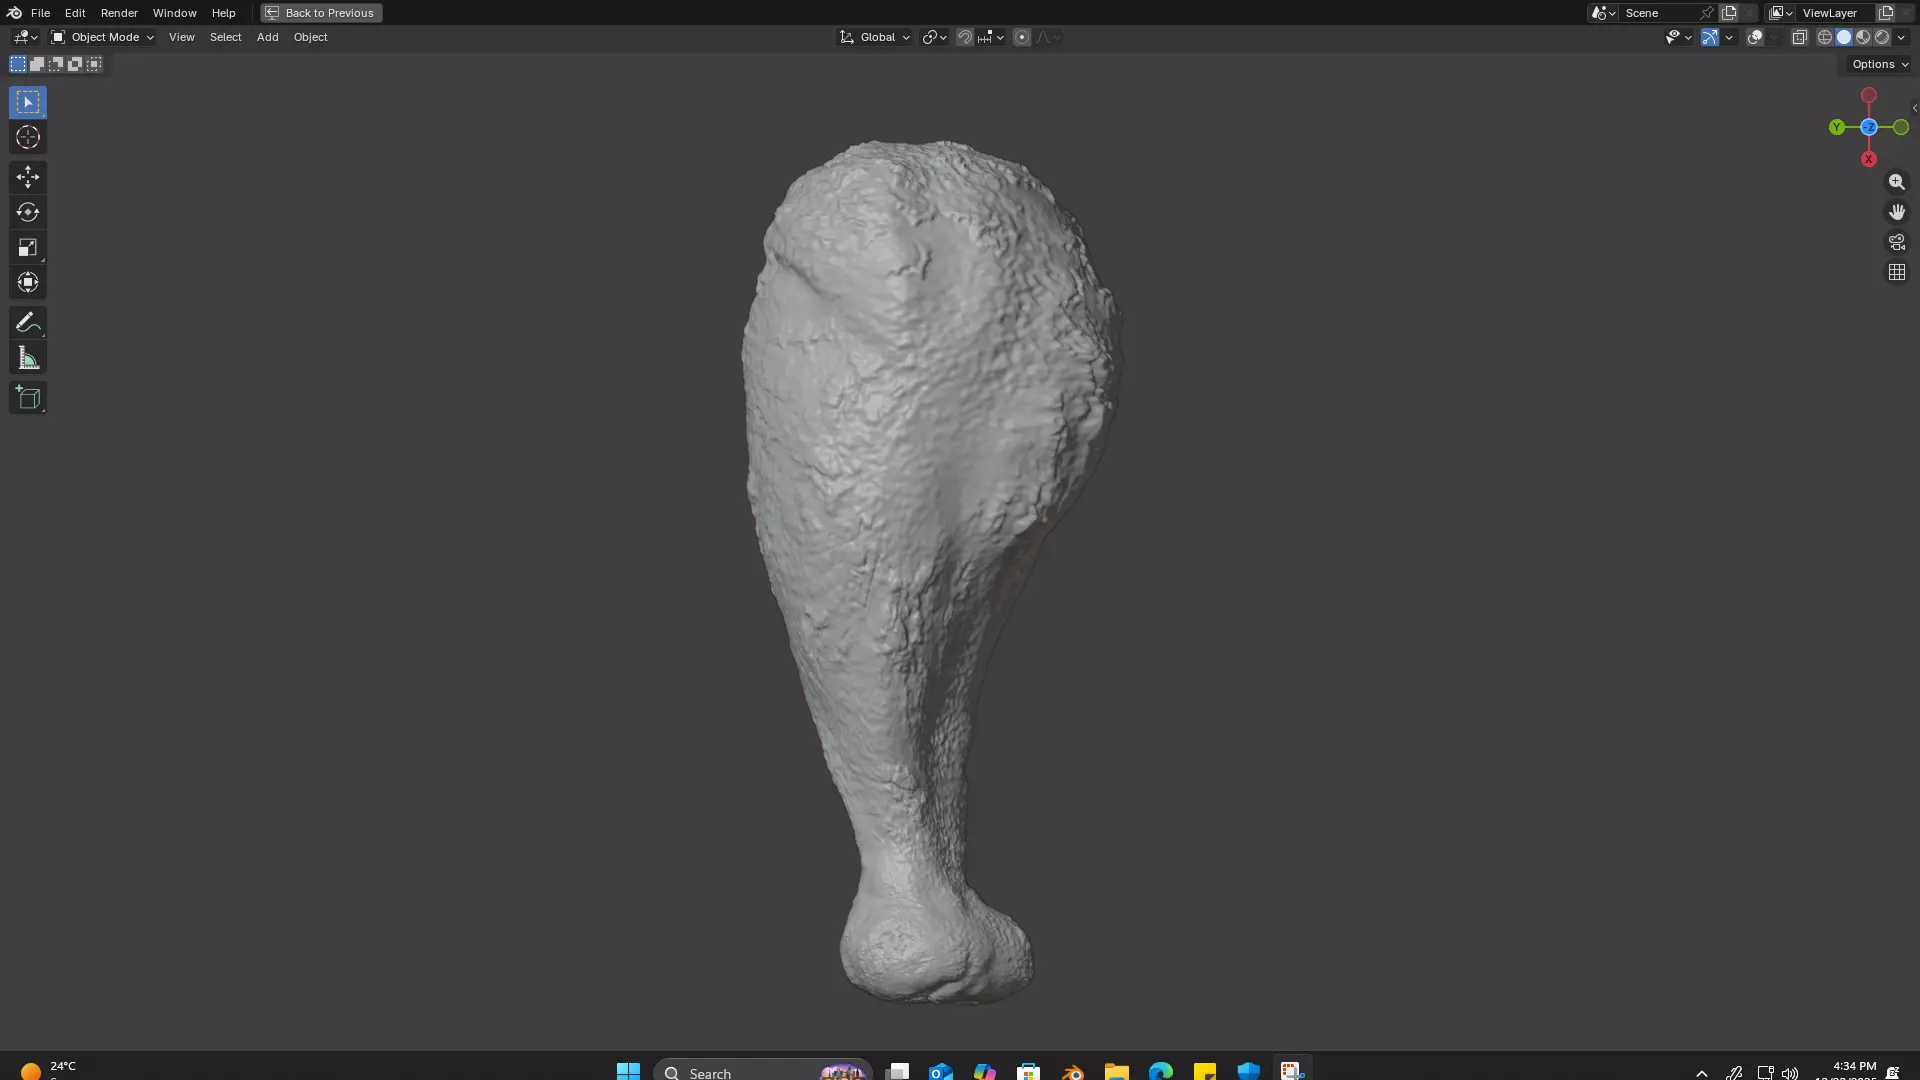Image resolution: width=1920 pixels, height=1080 pixels.
Task: Click the red X axis gizmo circle
Action: click(x=1869, y=159)
